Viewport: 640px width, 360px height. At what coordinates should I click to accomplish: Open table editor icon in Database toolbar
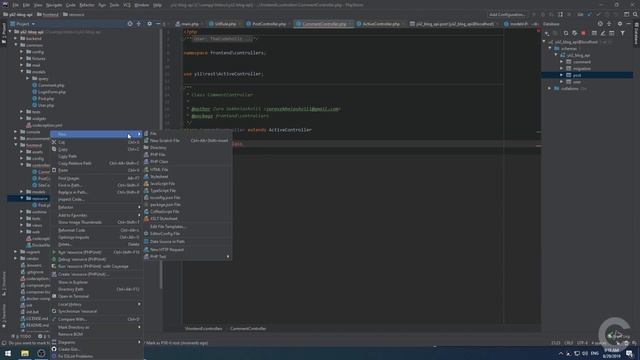[x=594, y=33]
